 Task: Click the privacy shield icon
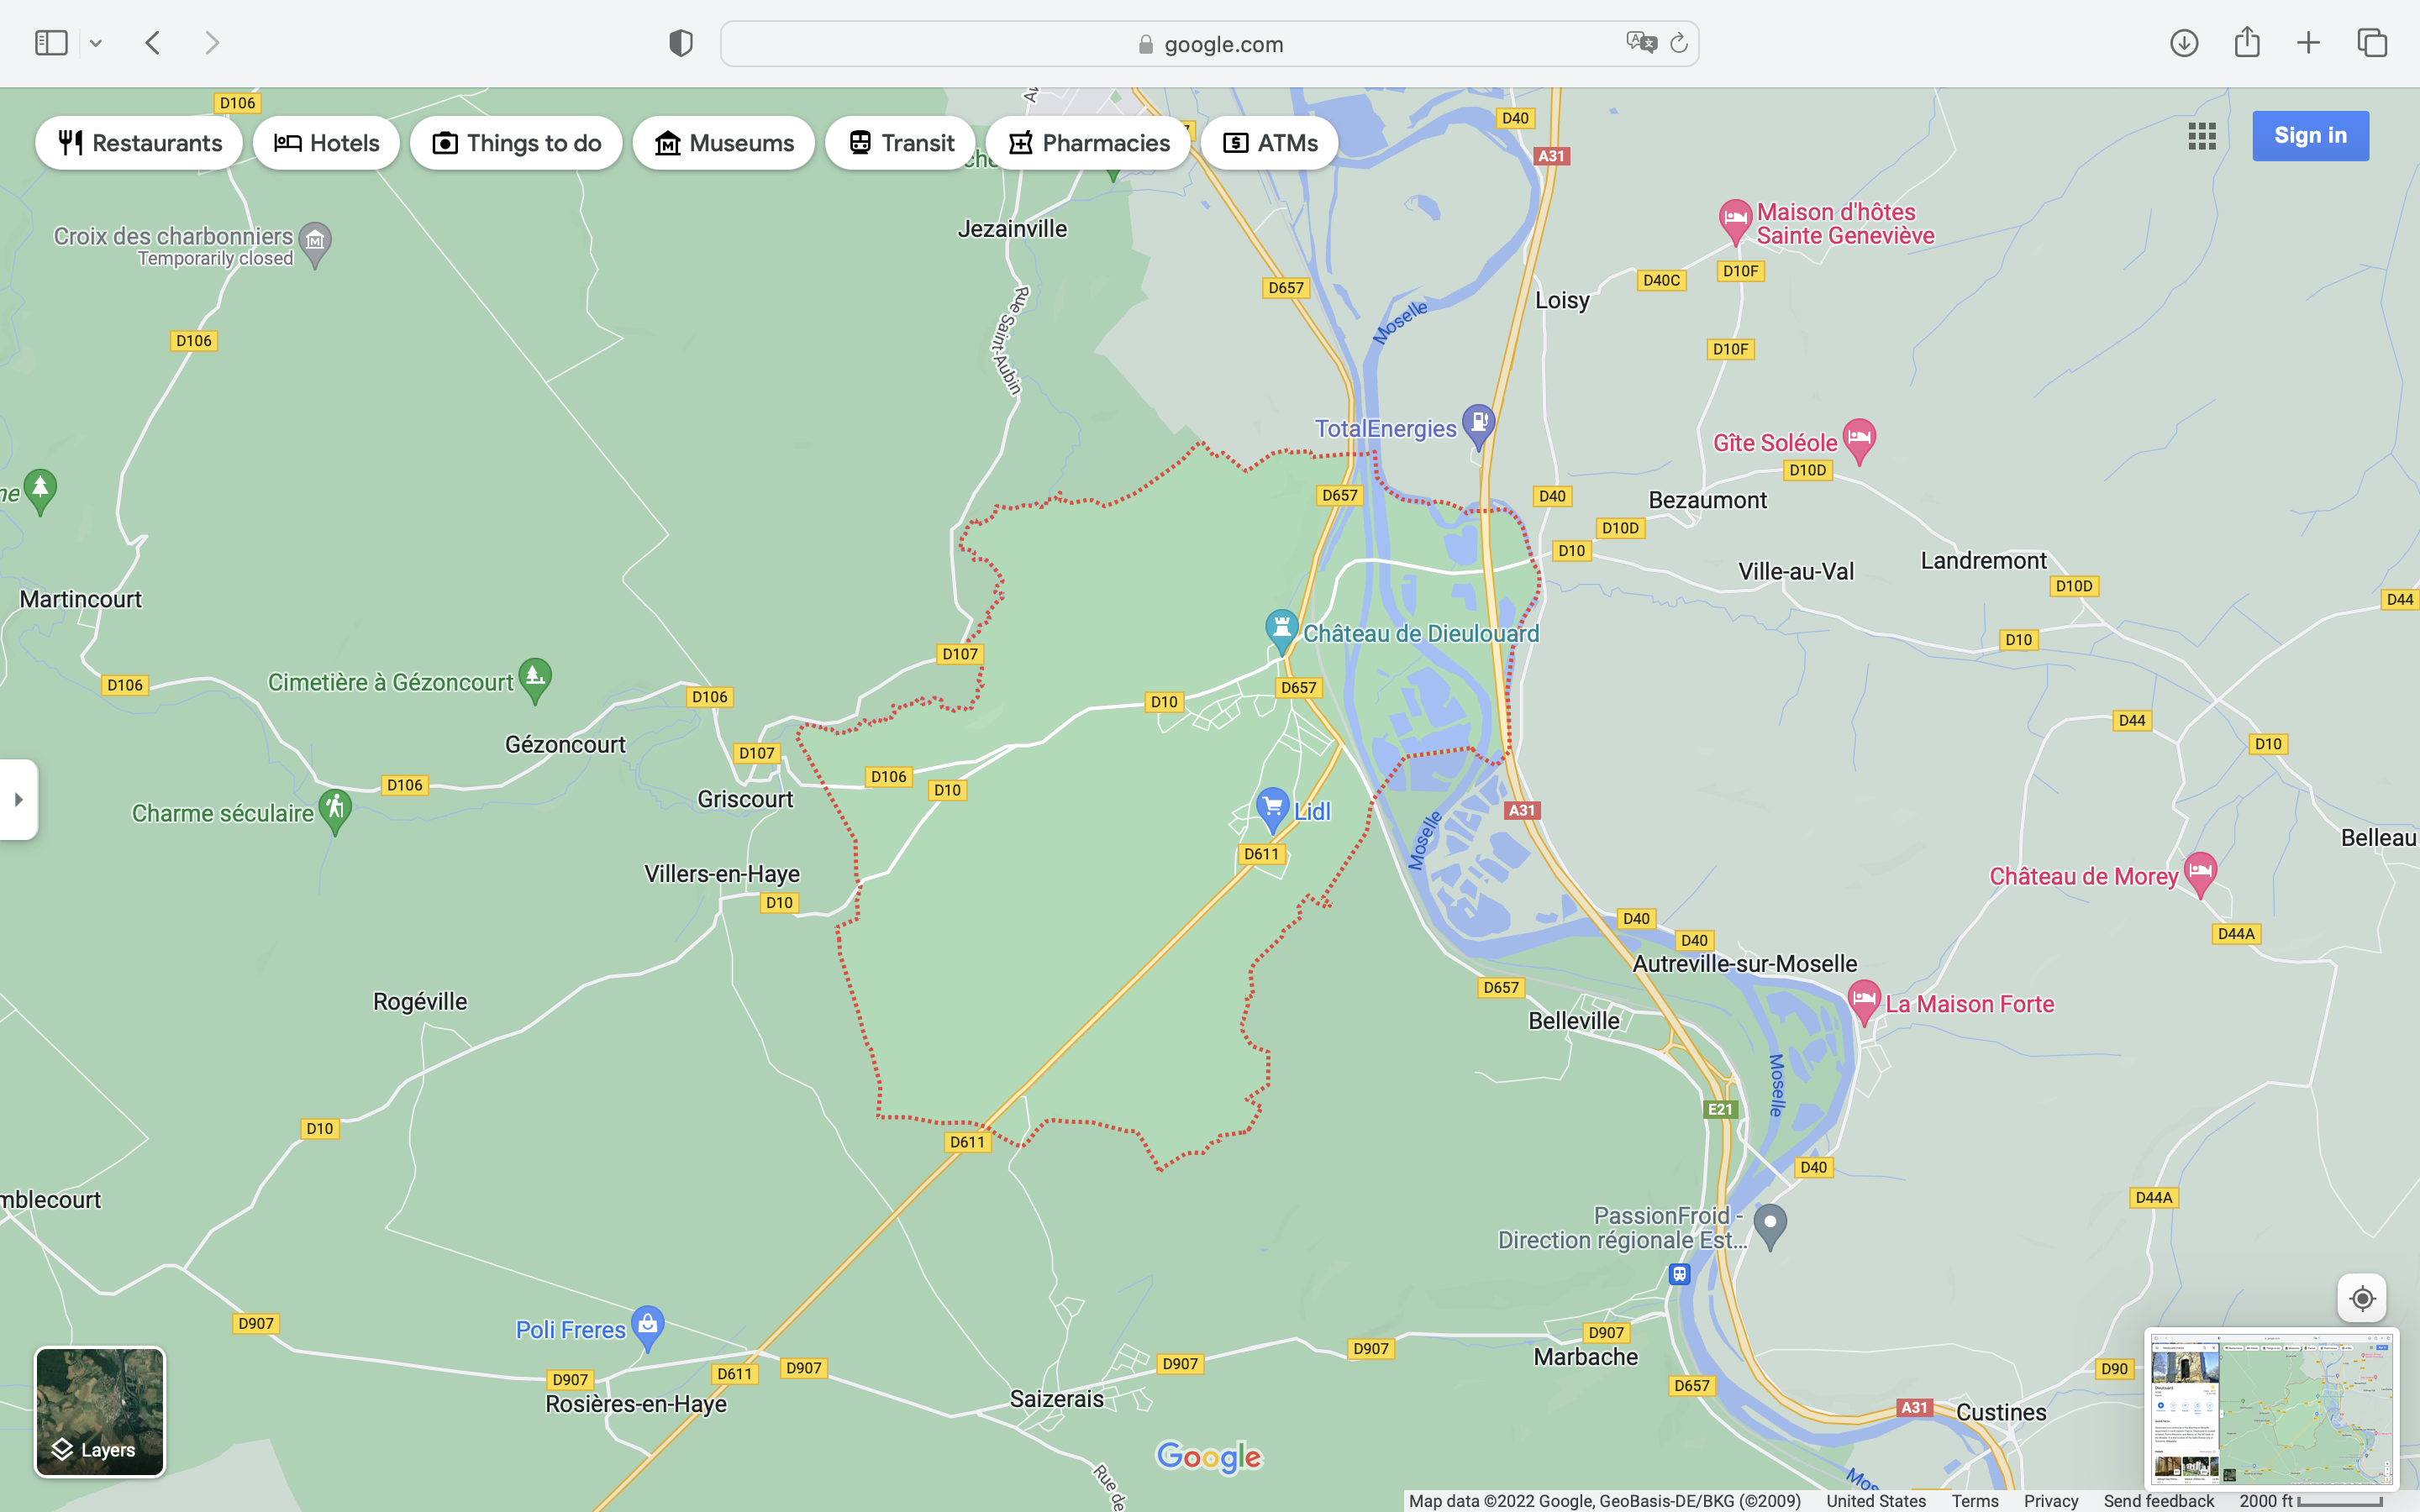[681, 43]
